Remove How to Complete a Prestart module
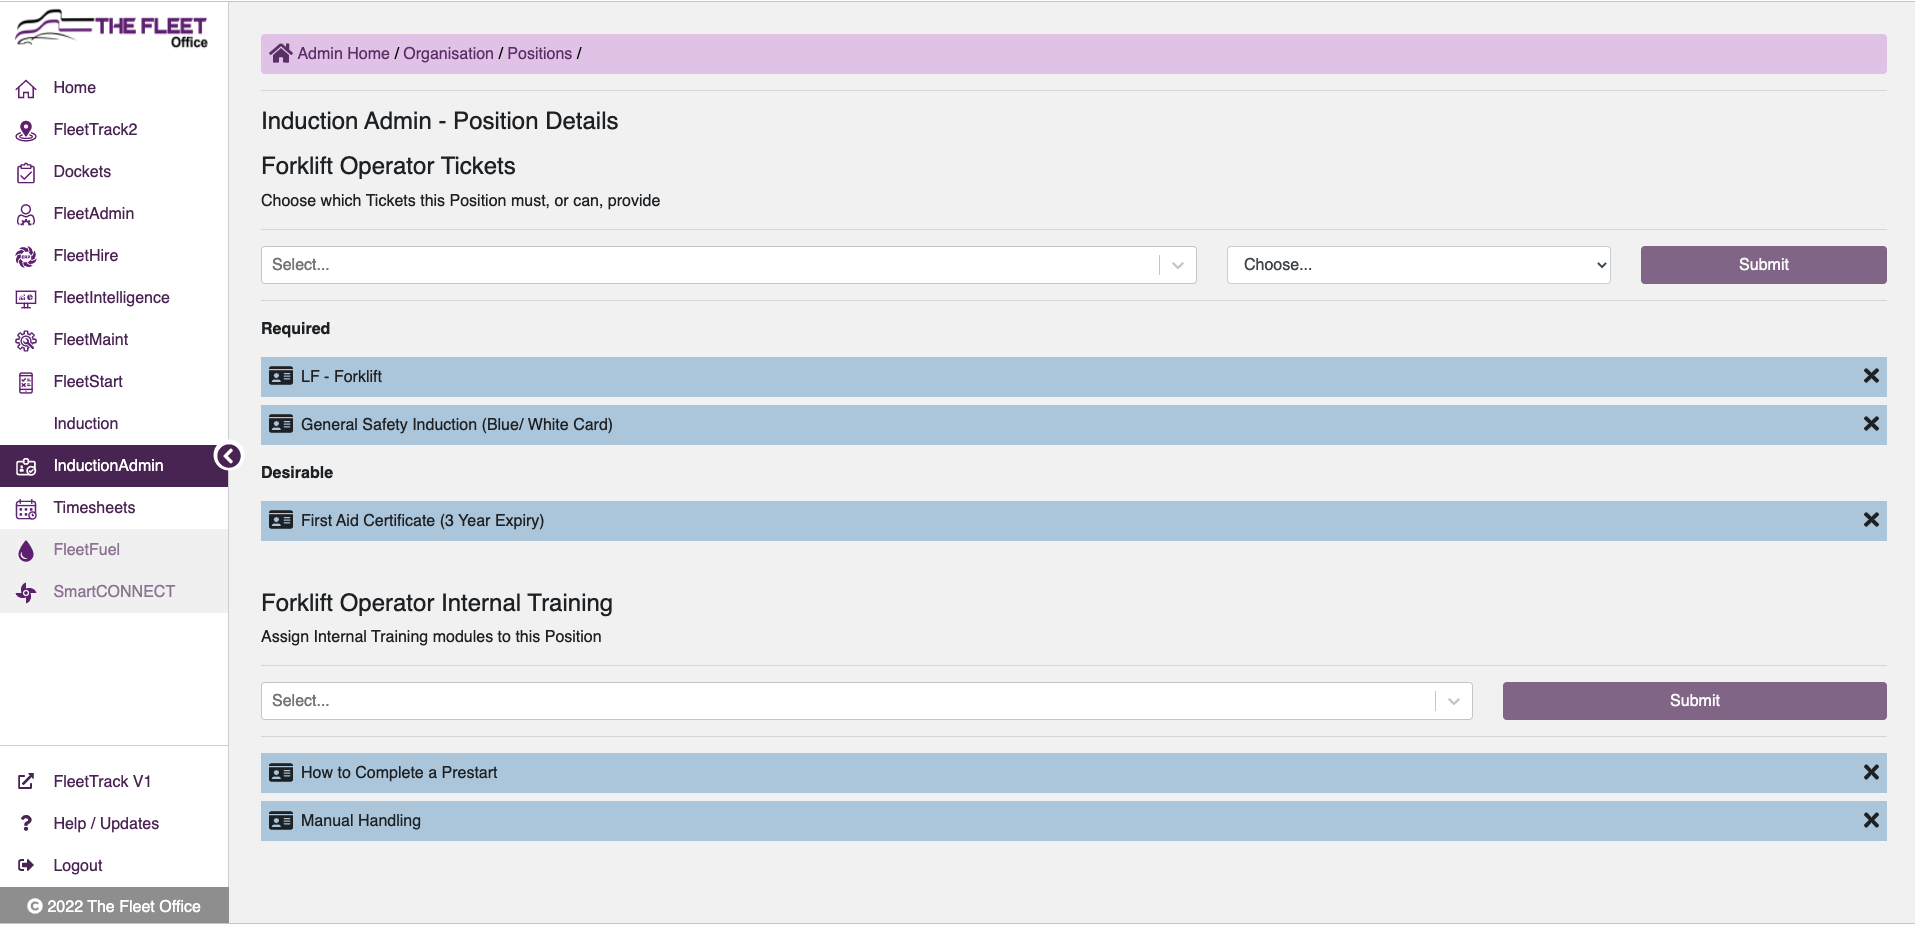 pyautogui.click(x=1871, y=772)
